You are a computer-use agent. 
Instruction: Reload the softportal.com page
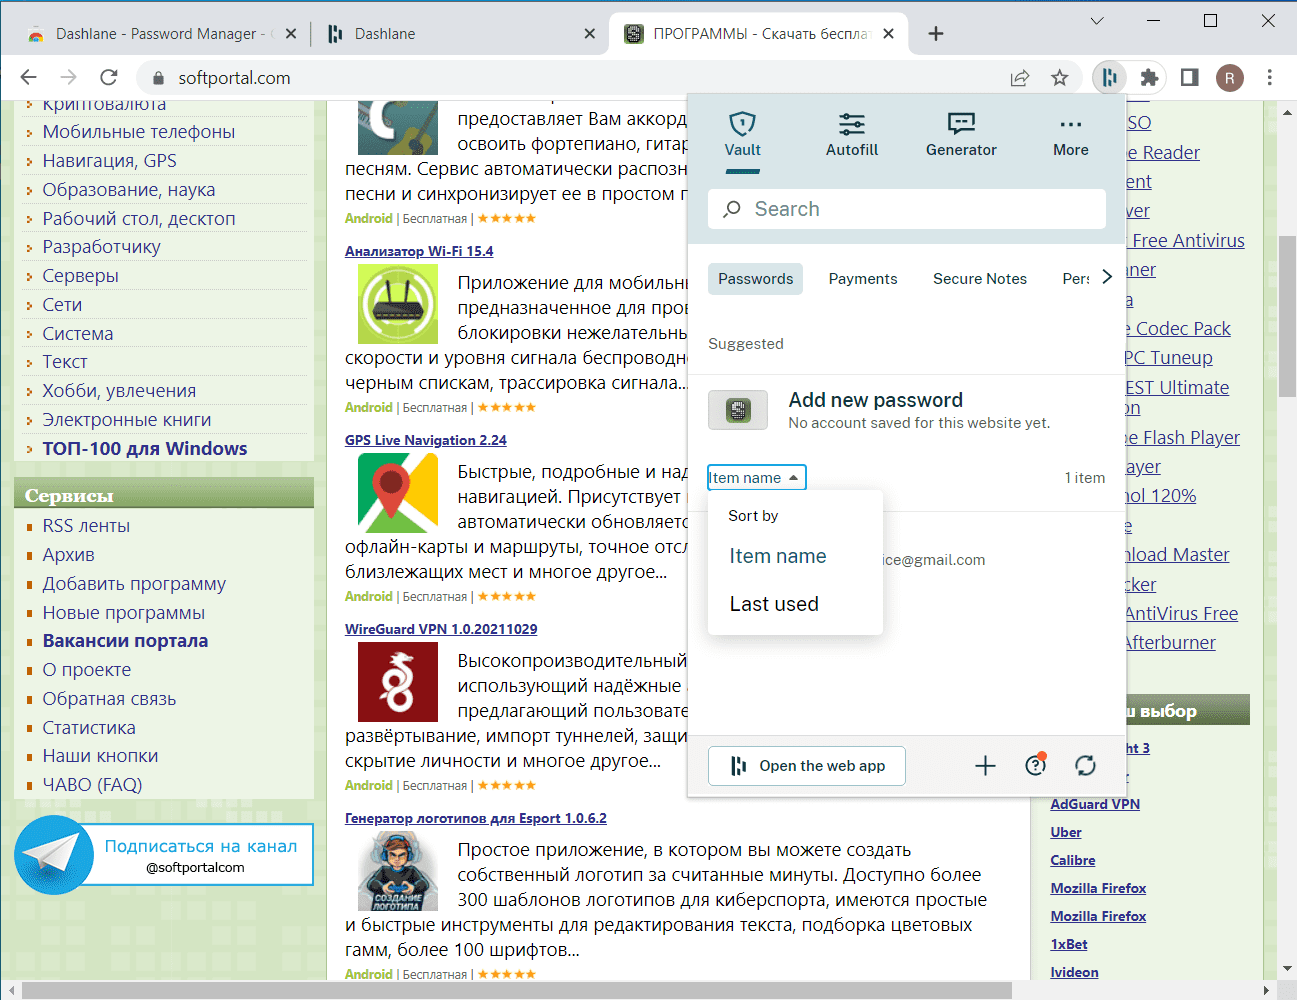pyautogui.click(x=109, y=77)
